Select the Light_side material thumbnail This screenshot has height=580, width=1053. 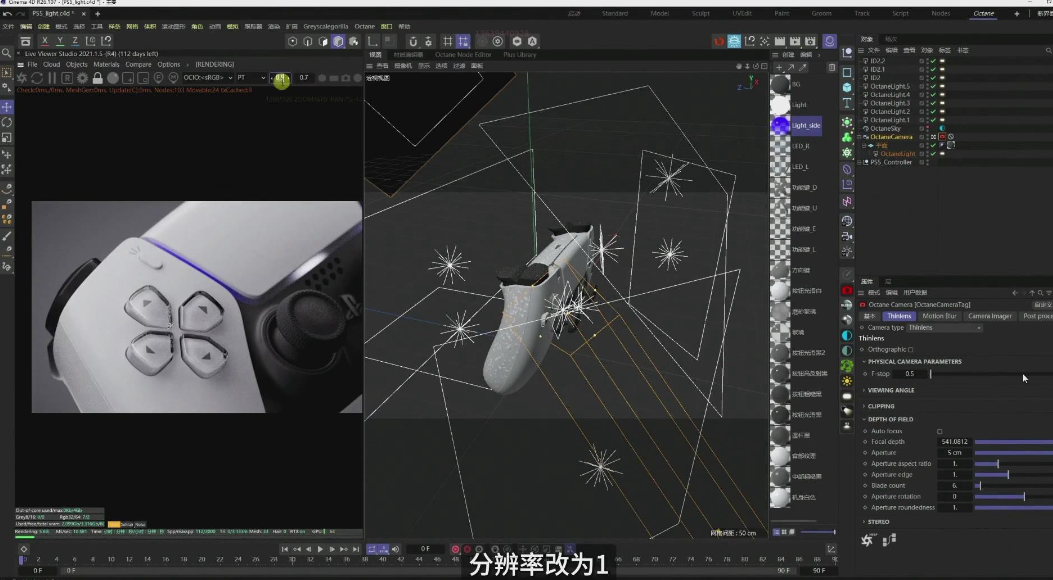pyautogui.click(x=780, y=126)
